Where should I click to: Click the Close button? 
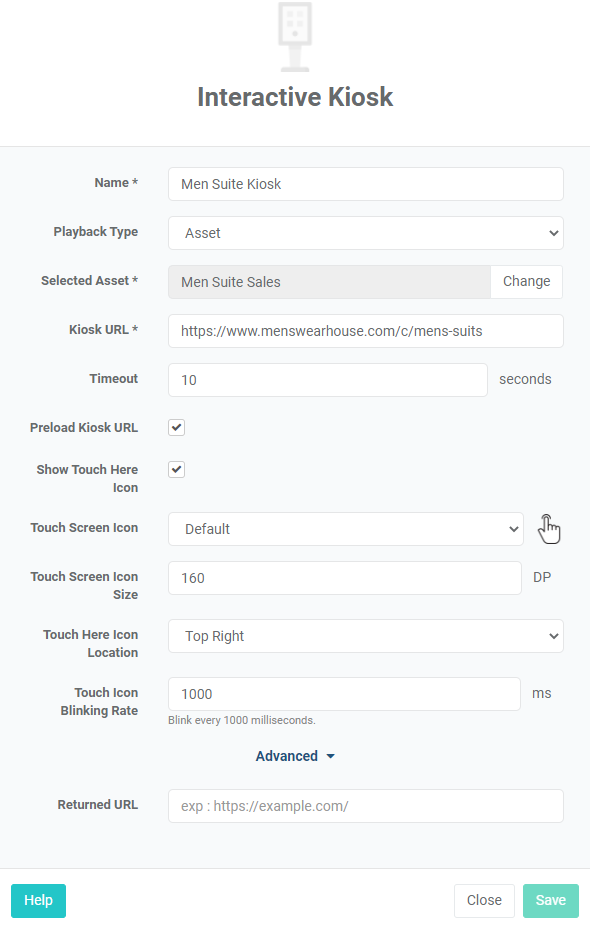484,900
